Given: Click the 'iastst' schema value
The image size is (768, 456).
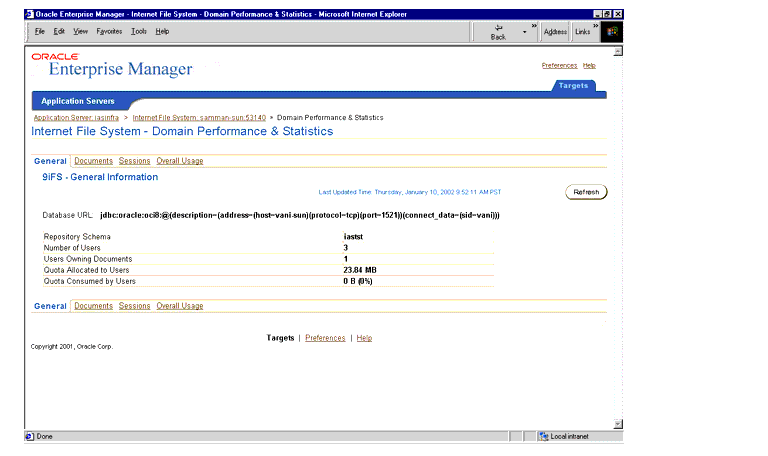Looking at the screenshot, I should point(353,237).
